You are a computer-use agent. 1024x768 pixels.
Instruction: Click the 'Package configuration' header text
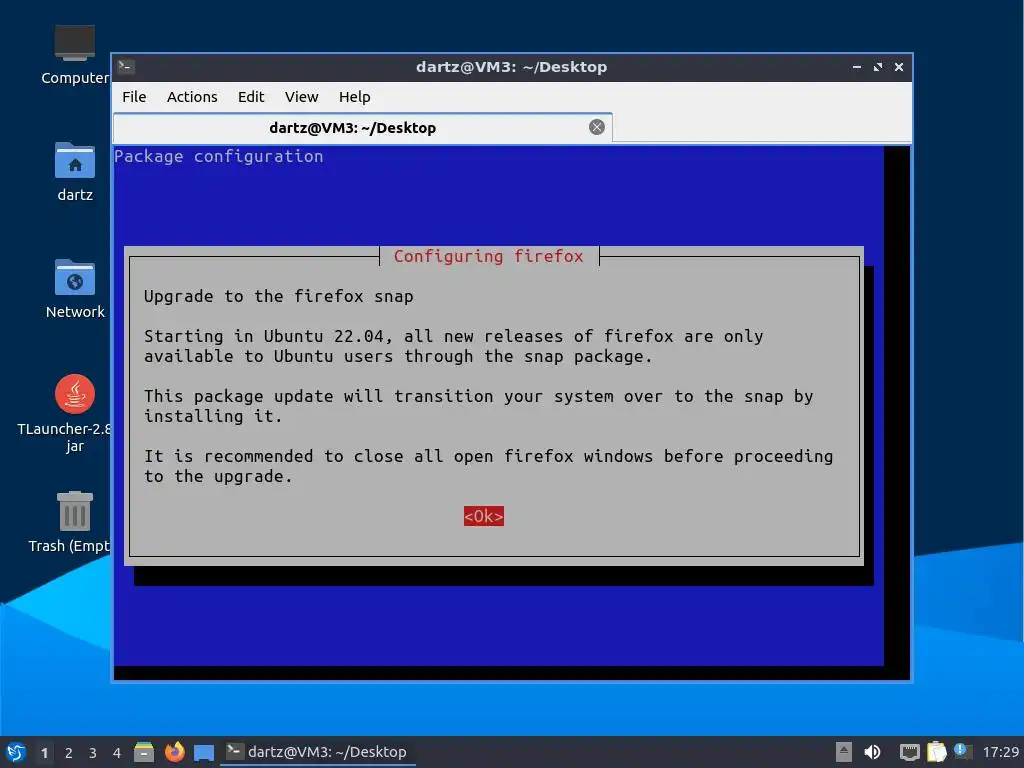(219, 156)
